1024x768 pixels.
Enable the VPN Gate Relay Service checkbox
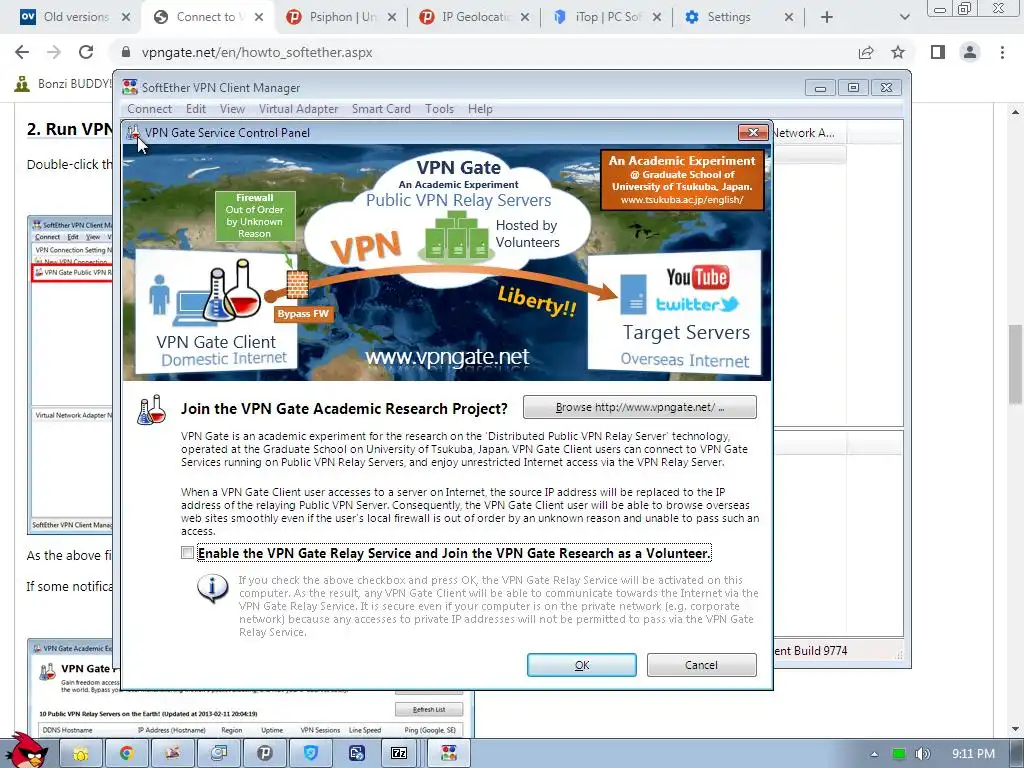(x=187, y=553)
